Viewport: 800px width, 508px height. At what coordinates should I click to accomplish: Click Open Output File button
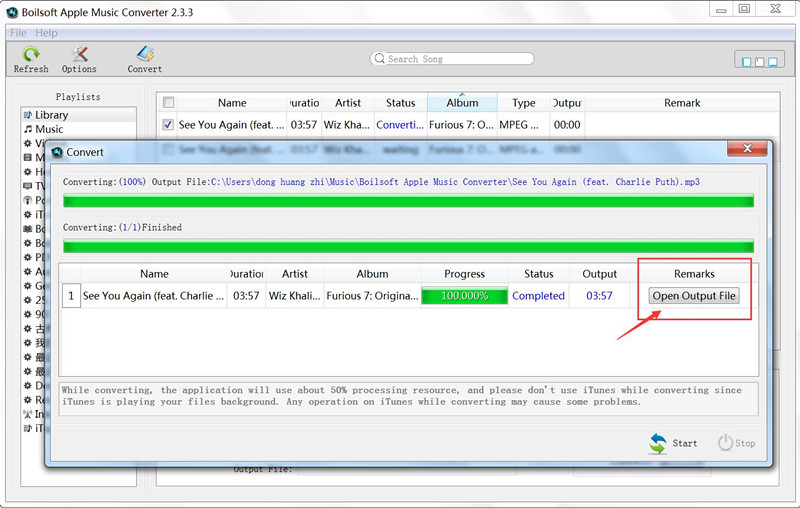[x=694, y=296]
